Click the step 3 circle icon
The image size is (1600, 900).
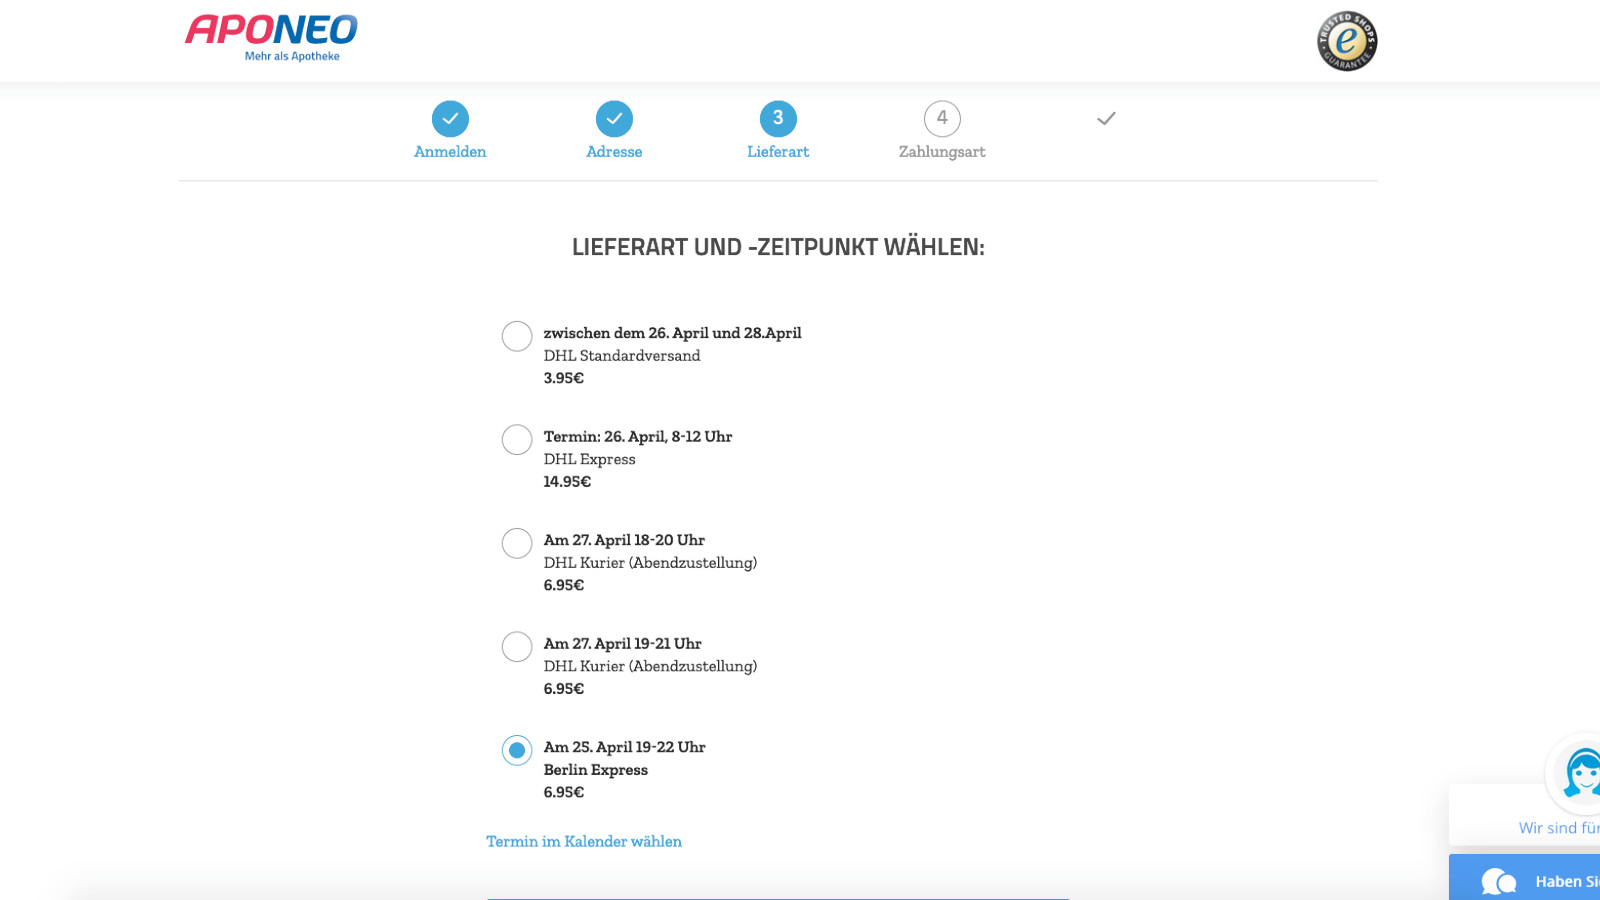pos(778,118)
